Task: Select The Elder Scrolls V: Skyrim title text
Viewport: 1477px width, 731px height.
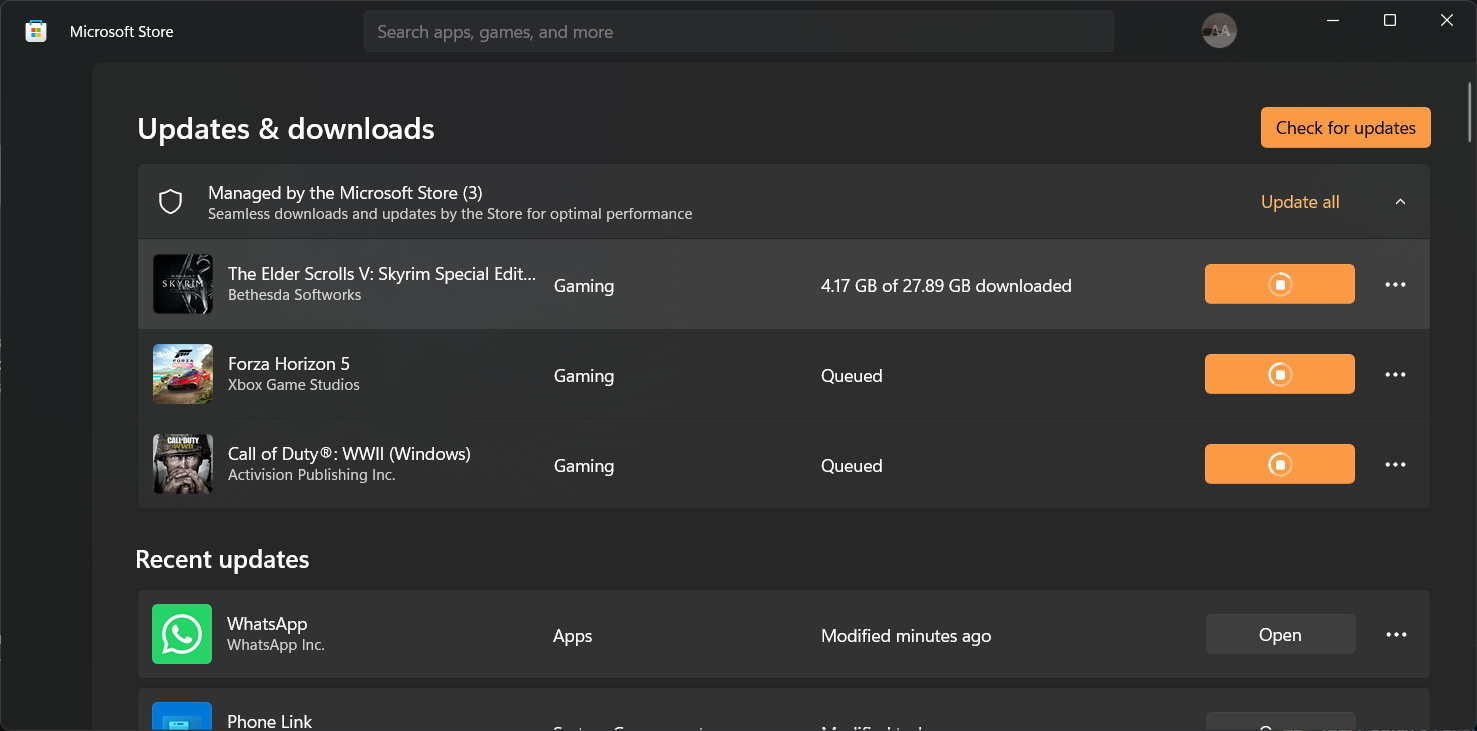Action: (382, 274)
